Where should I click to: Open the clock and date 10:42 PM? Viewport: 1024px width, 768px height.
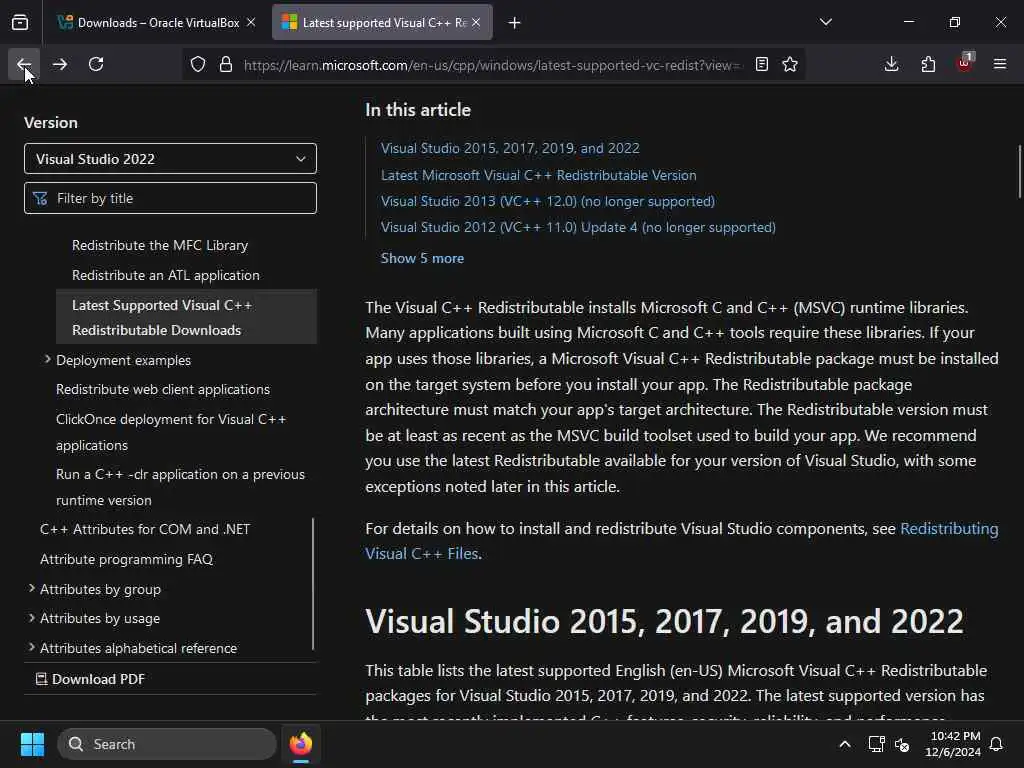coord(953,744)
